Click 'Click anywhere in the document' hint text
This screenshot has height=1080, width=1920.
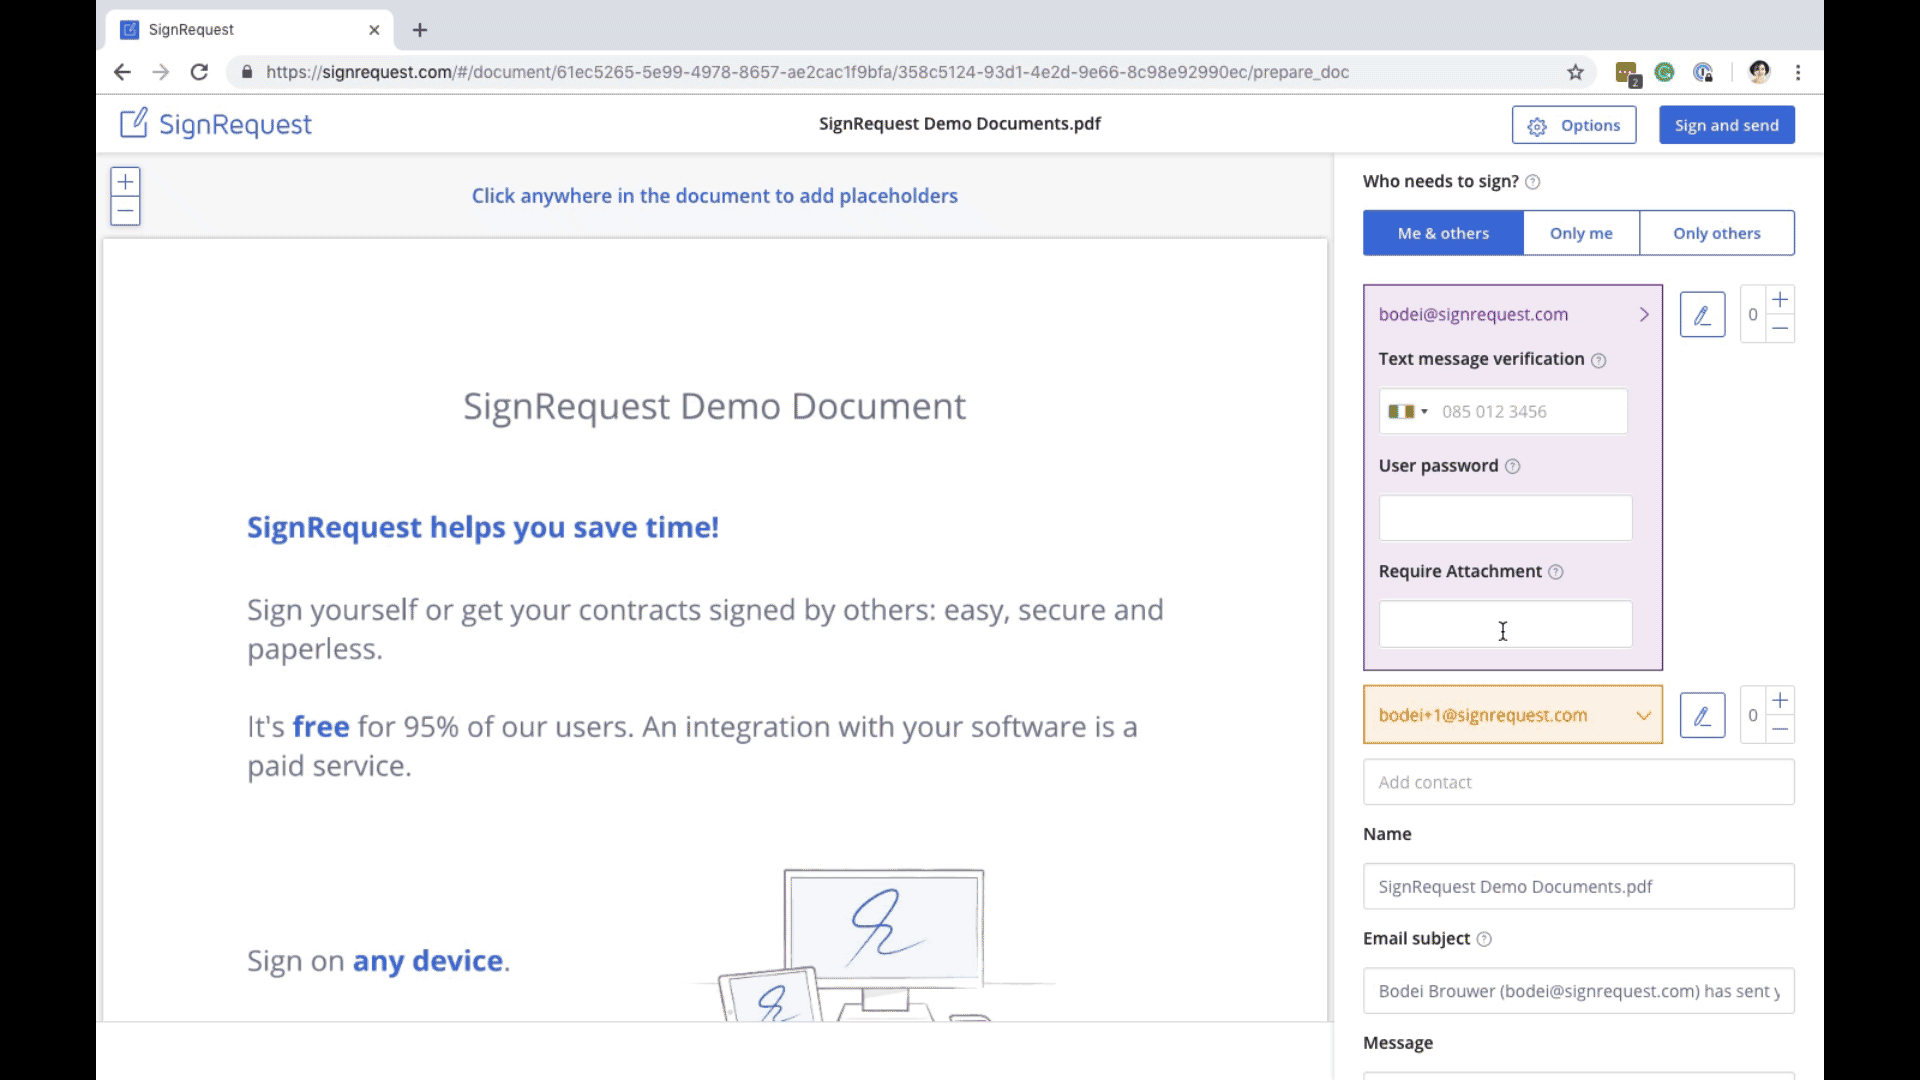point(714,196)
